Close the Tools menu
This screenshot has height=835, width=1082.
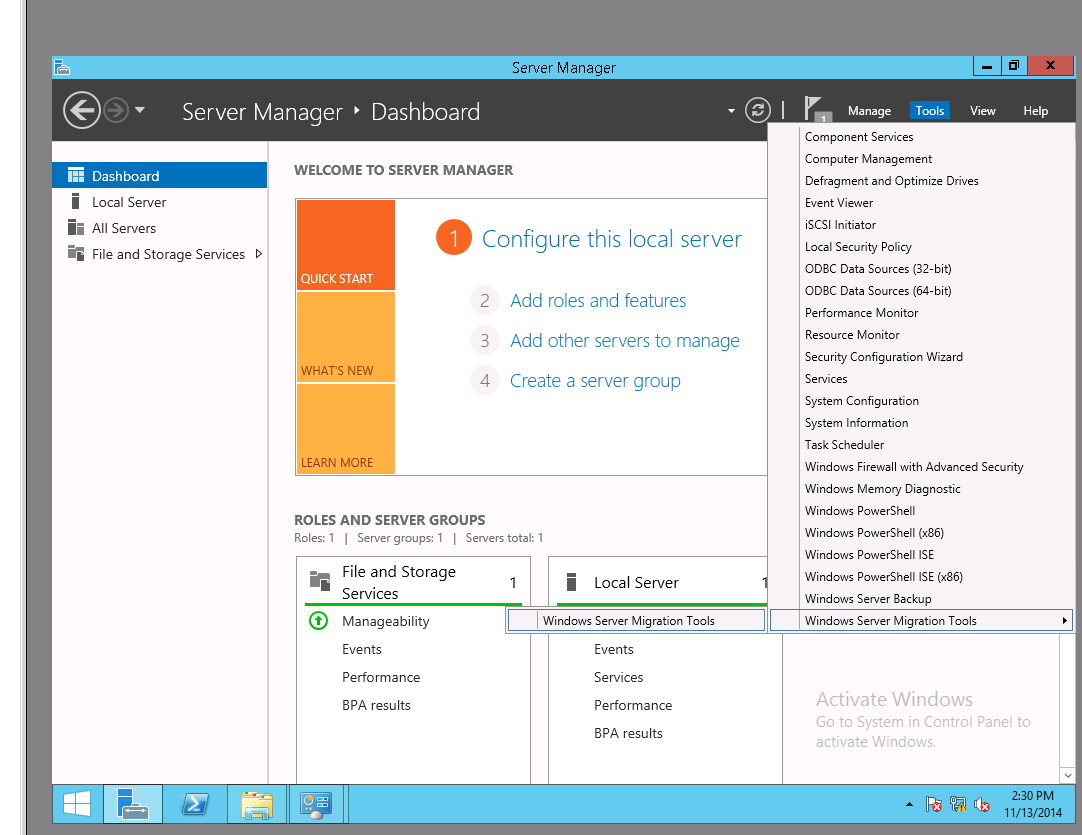929,110
